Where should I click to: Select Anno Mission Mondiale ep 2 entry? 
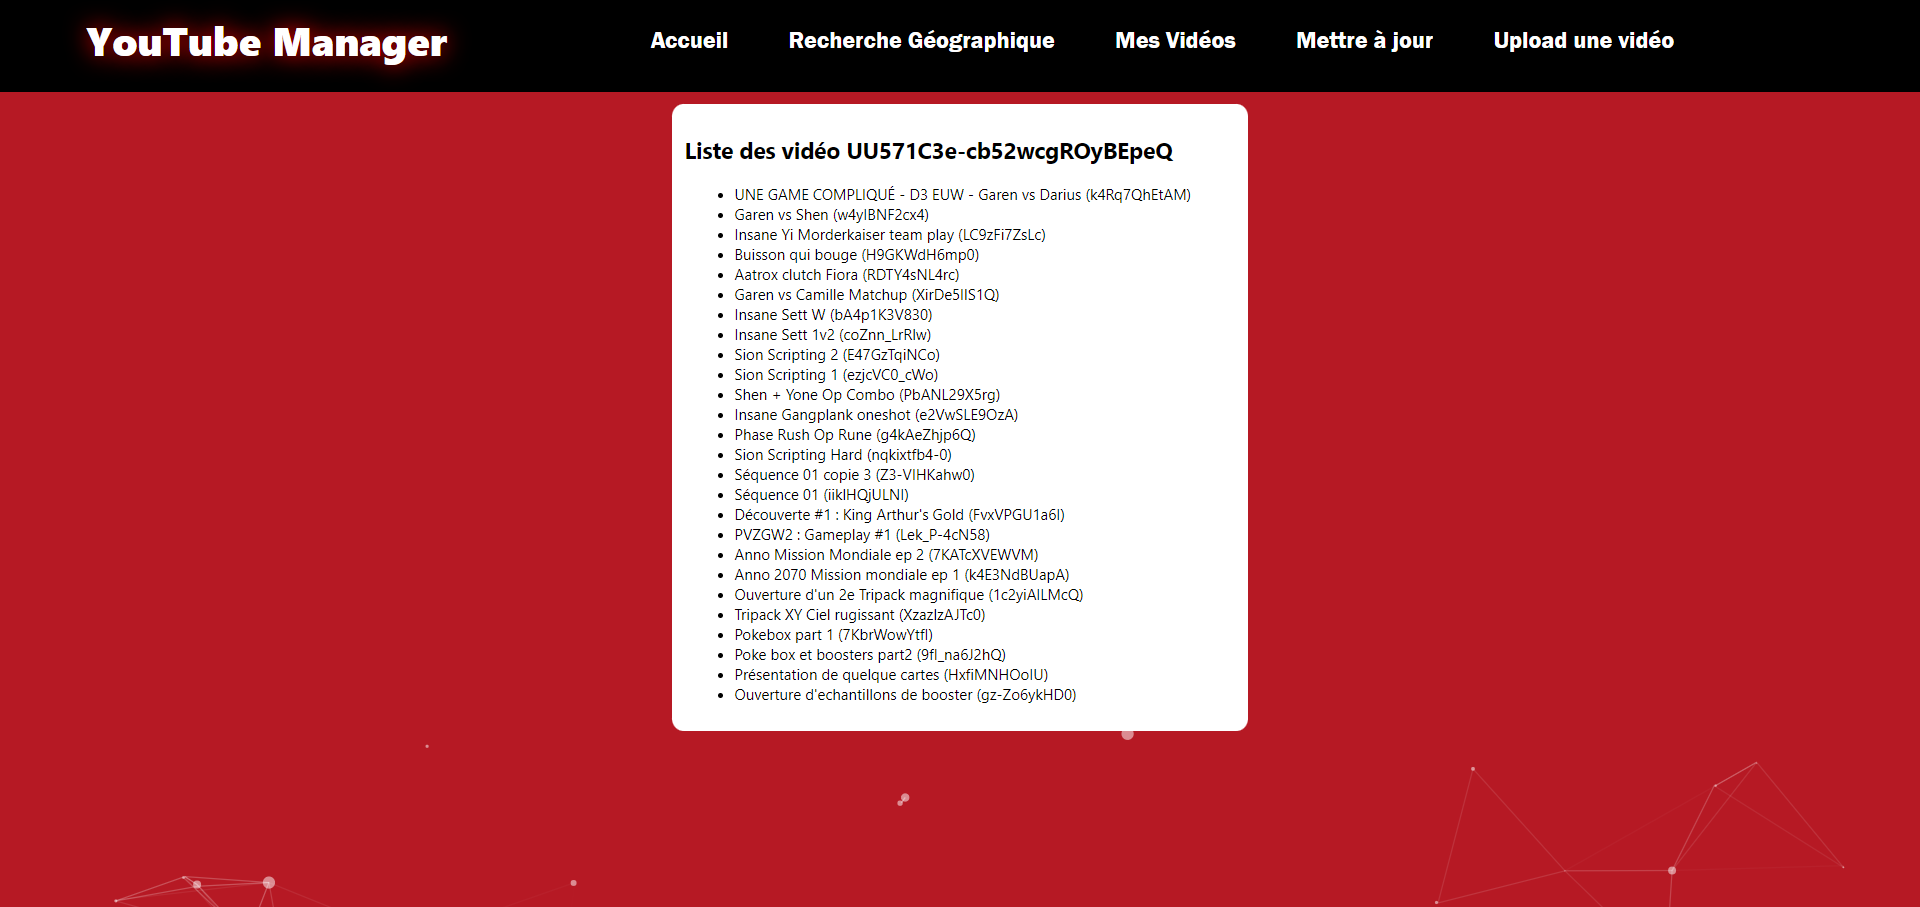886,555
